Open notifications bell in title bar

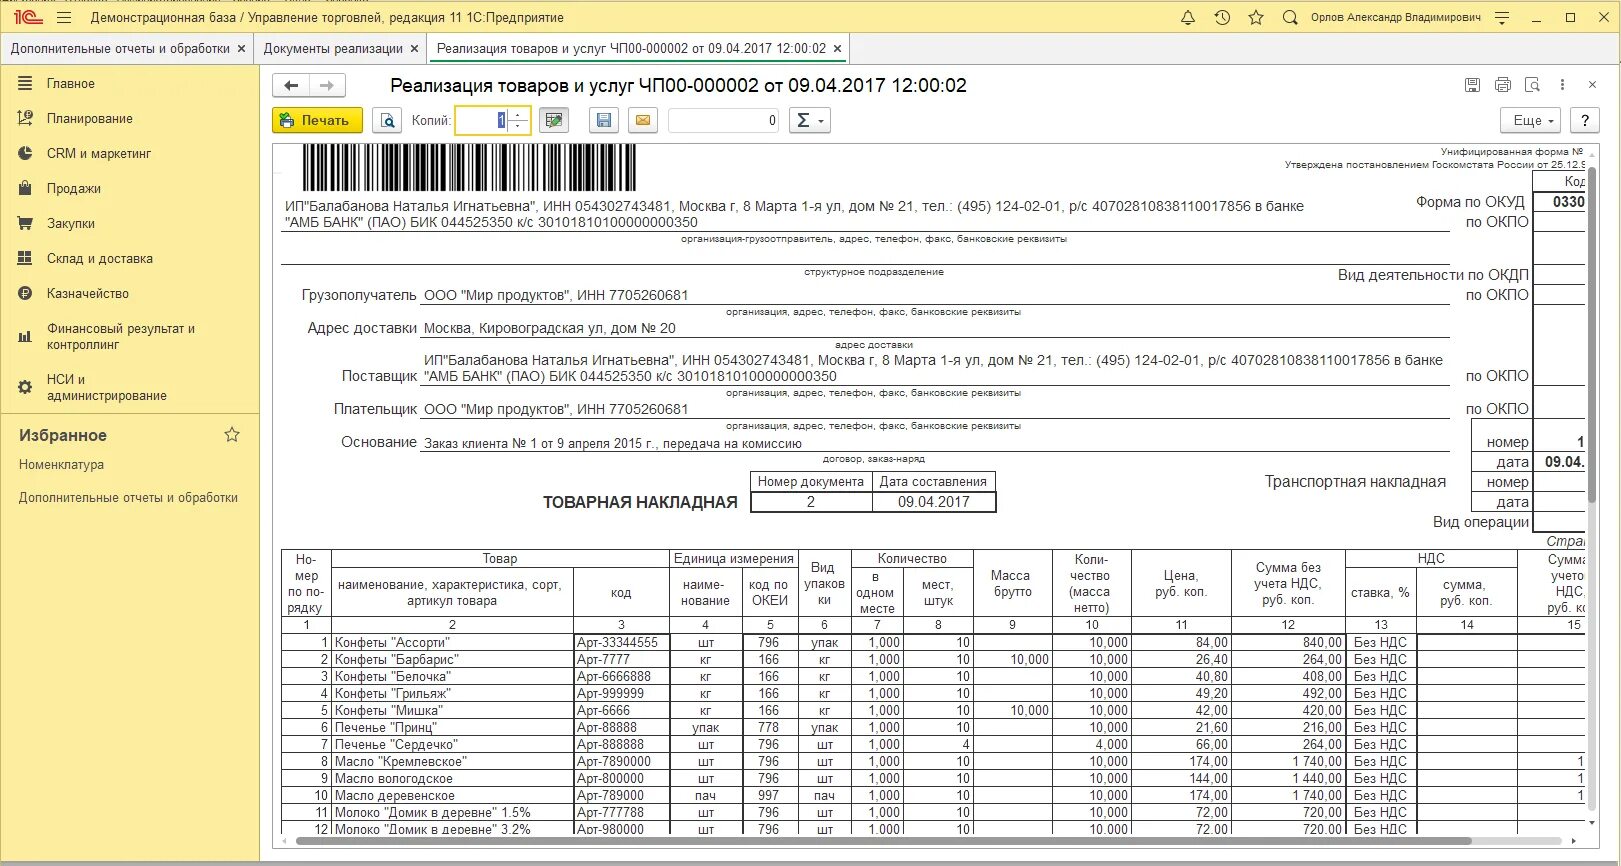(1188, 17)
